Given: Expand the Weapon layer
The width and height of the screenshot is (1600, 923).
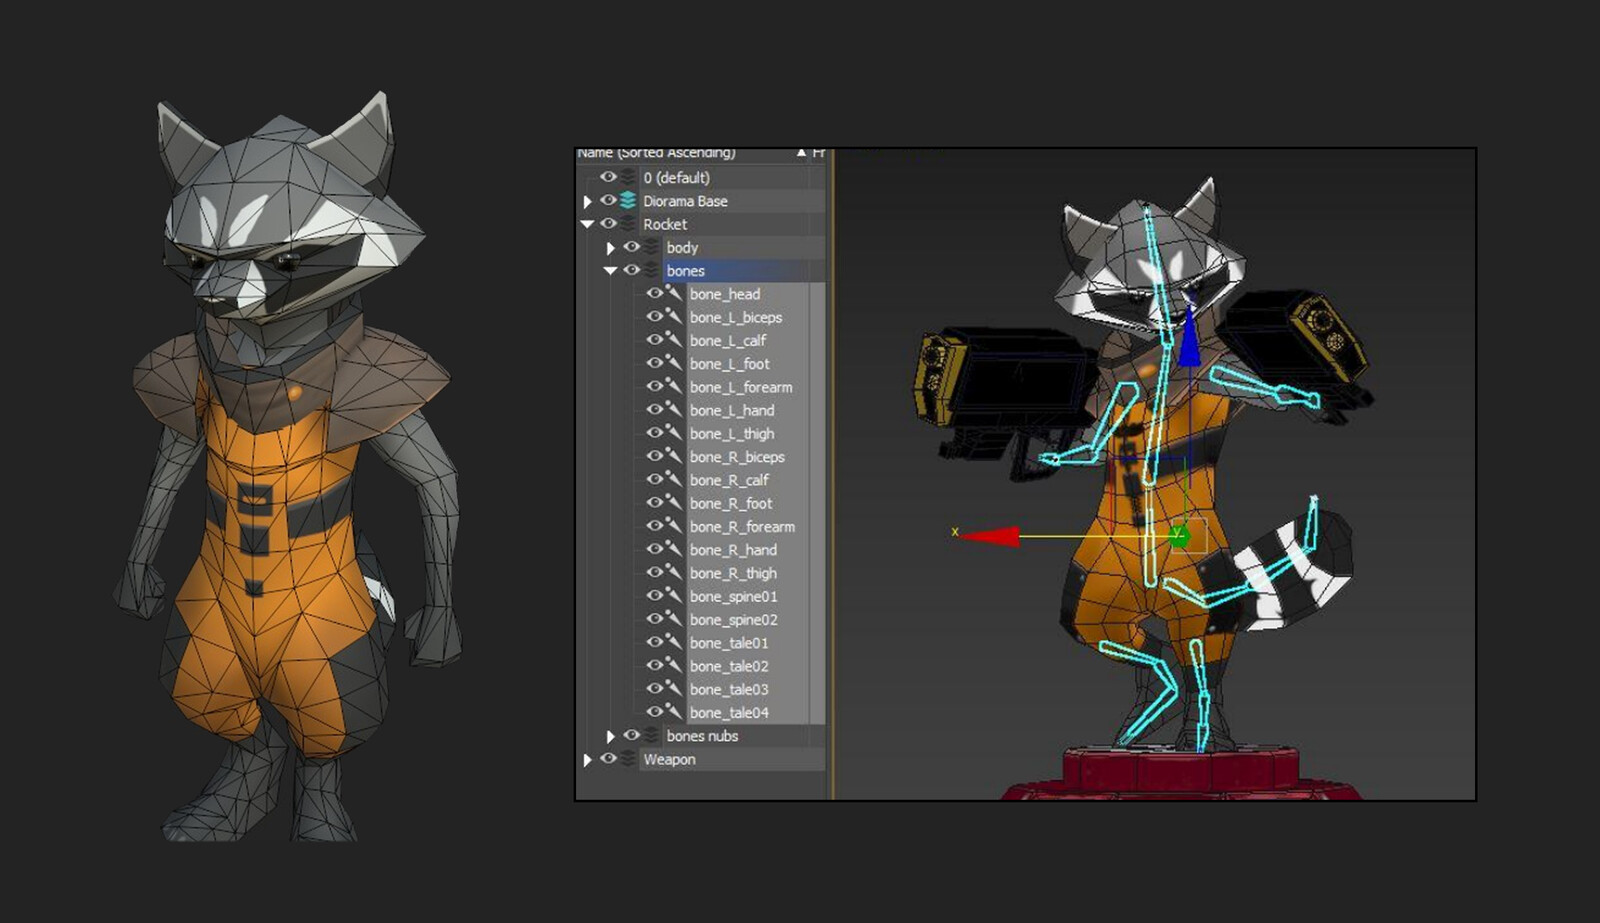Looking at the screenshot, I should 588,760.
